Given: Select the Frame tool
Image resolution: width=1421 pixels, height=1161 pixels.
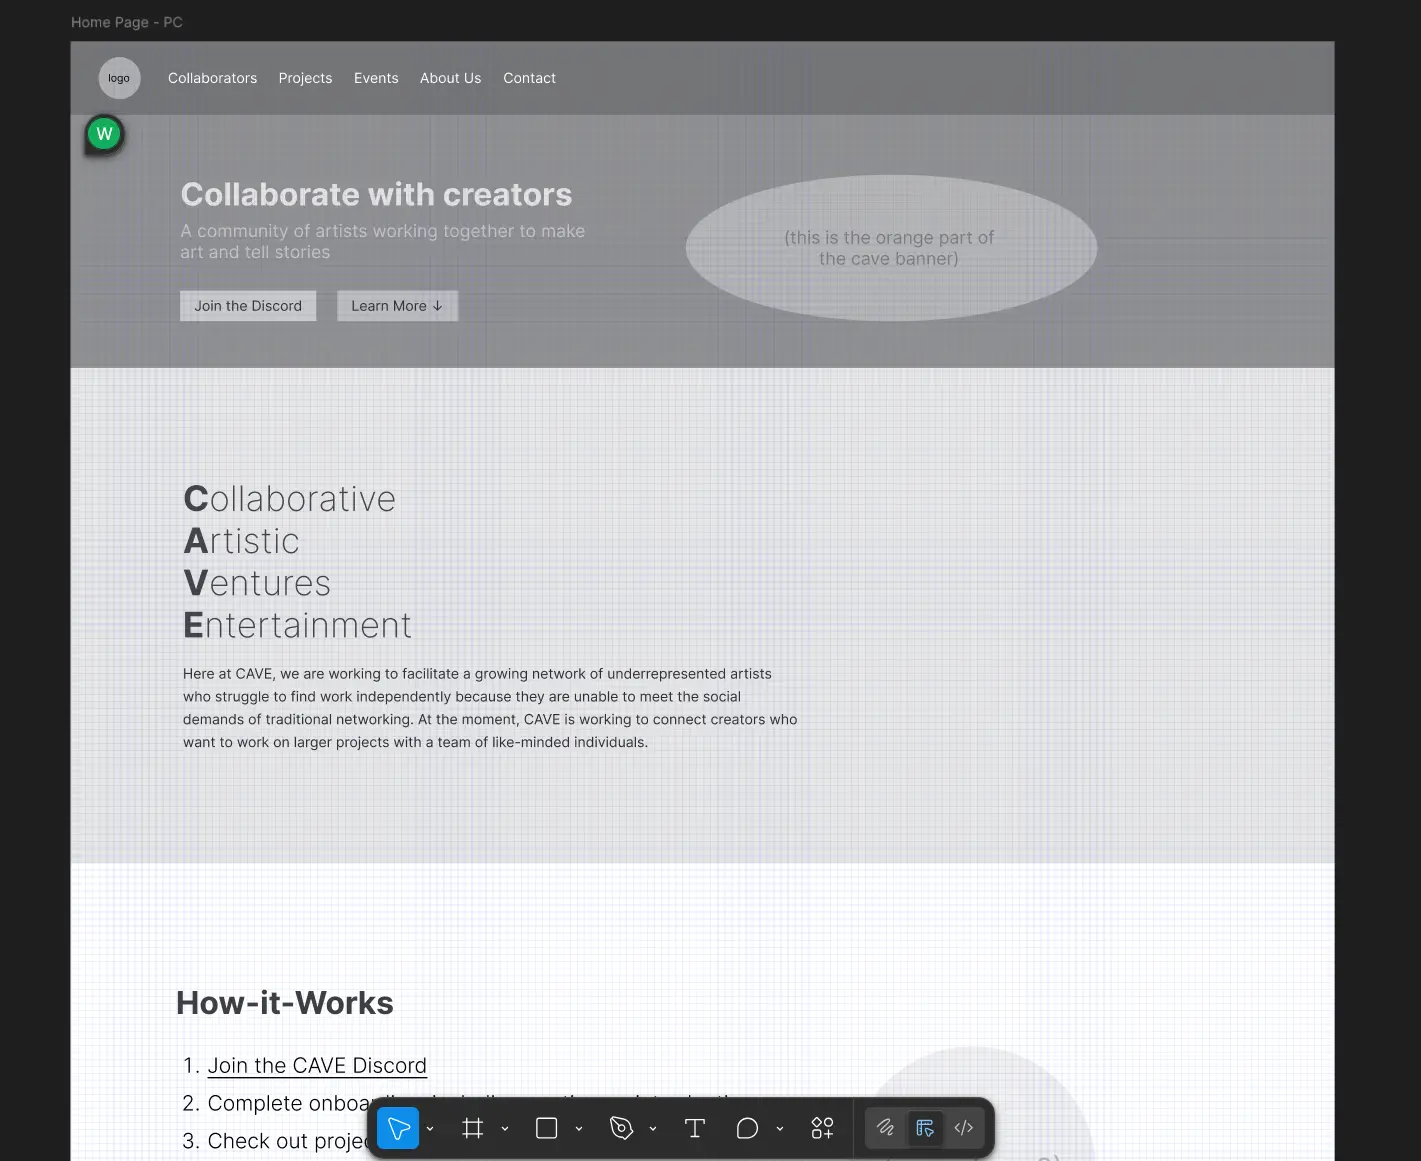Looking at the screenshot, I should (x=473, y=1128).
